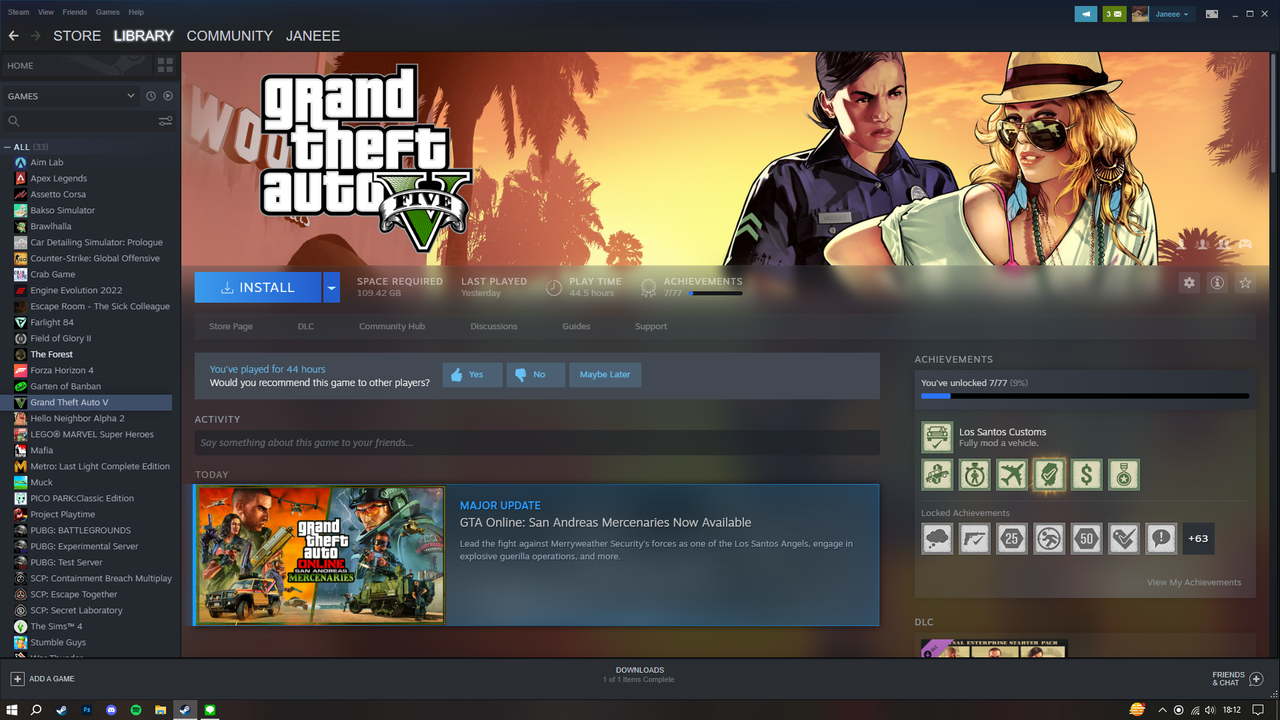Click the Add a Game plus icon
Image resolution: width=1280 pixels, height=720 pixels.
[17, 678]
